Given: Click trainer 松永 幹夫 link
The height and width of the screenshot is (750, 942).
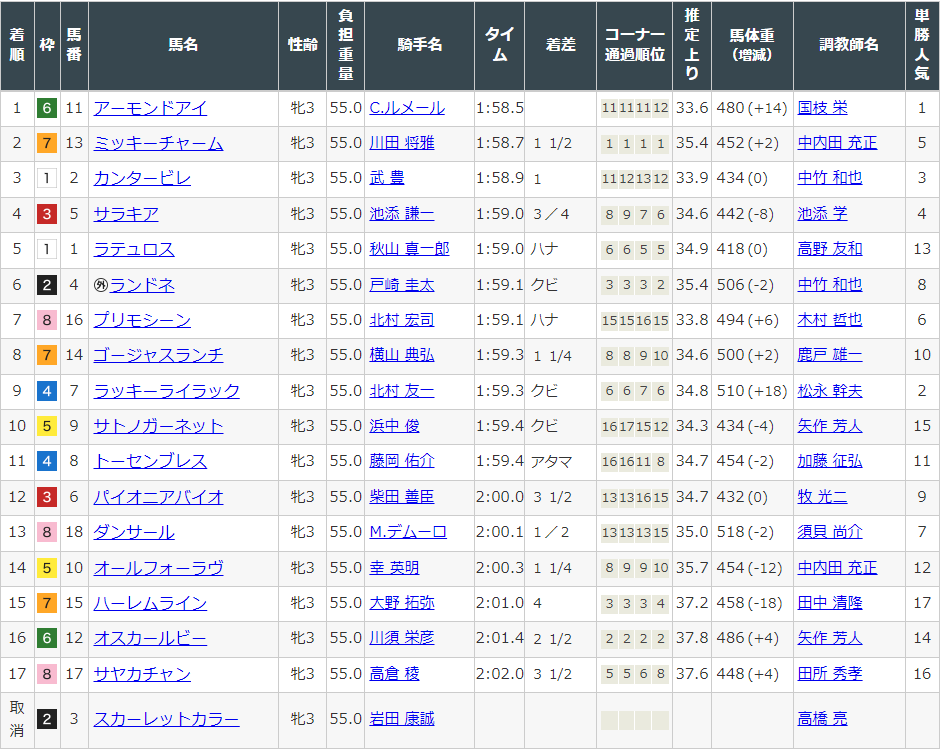Looking at the screenshot, I should point(830,391).
